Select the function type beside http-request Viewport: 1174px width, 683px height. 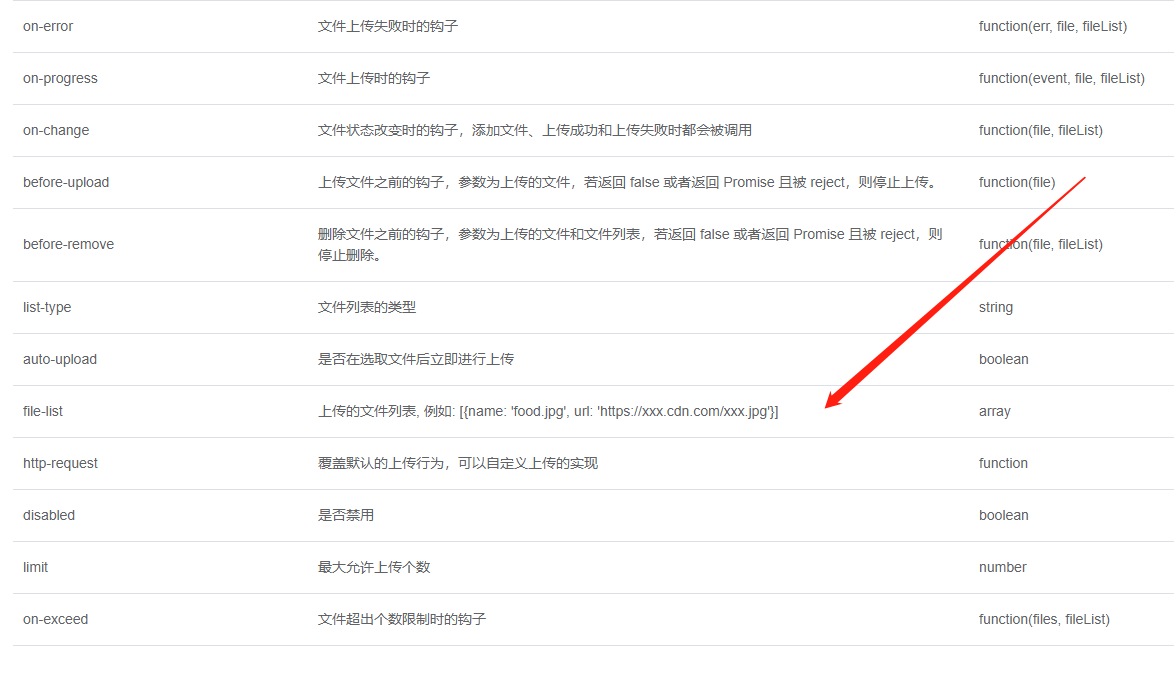coord(1002,463)
